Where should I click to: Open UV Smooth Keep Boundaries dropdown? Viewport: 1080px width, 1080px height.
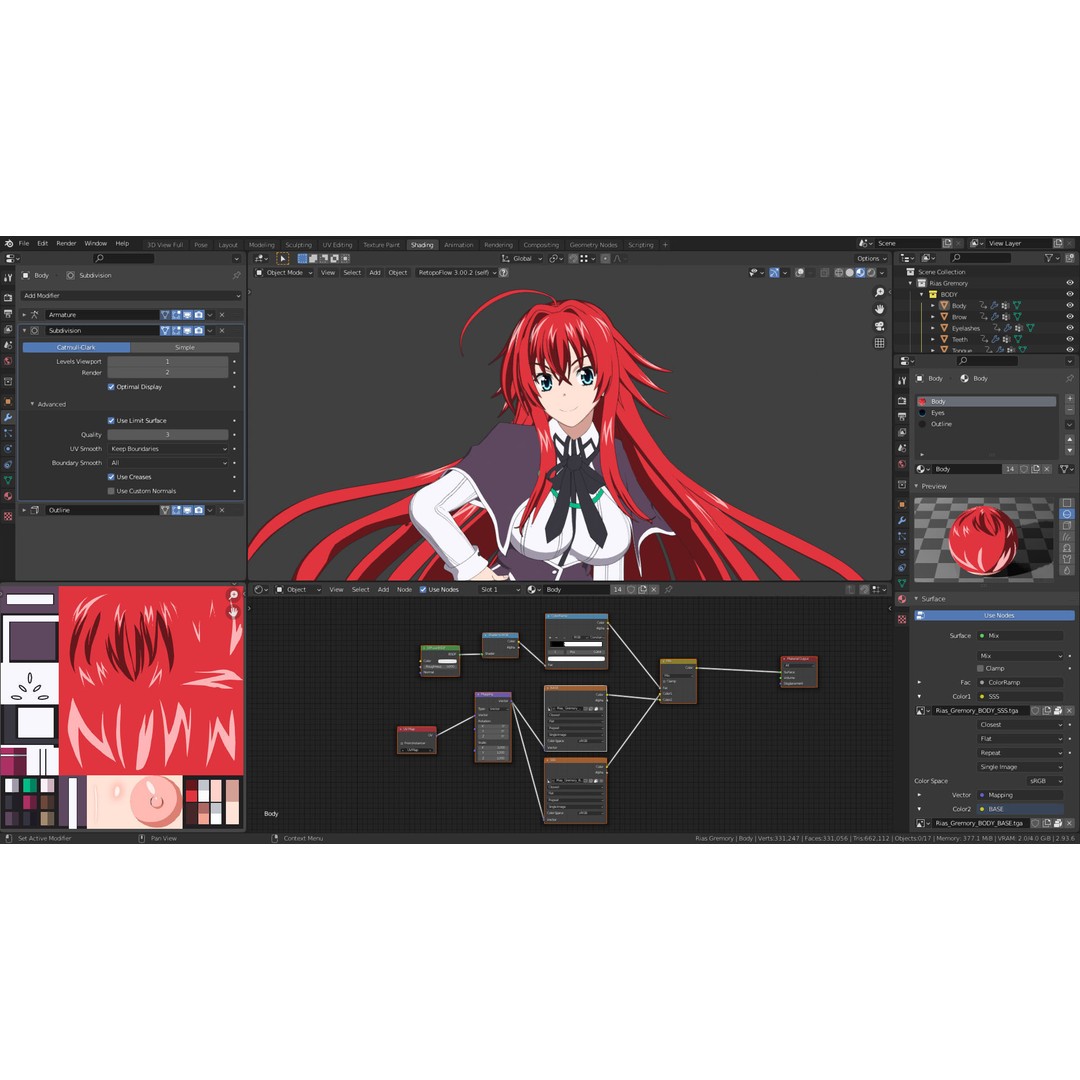pyautogui.click(x=168, y=449)
